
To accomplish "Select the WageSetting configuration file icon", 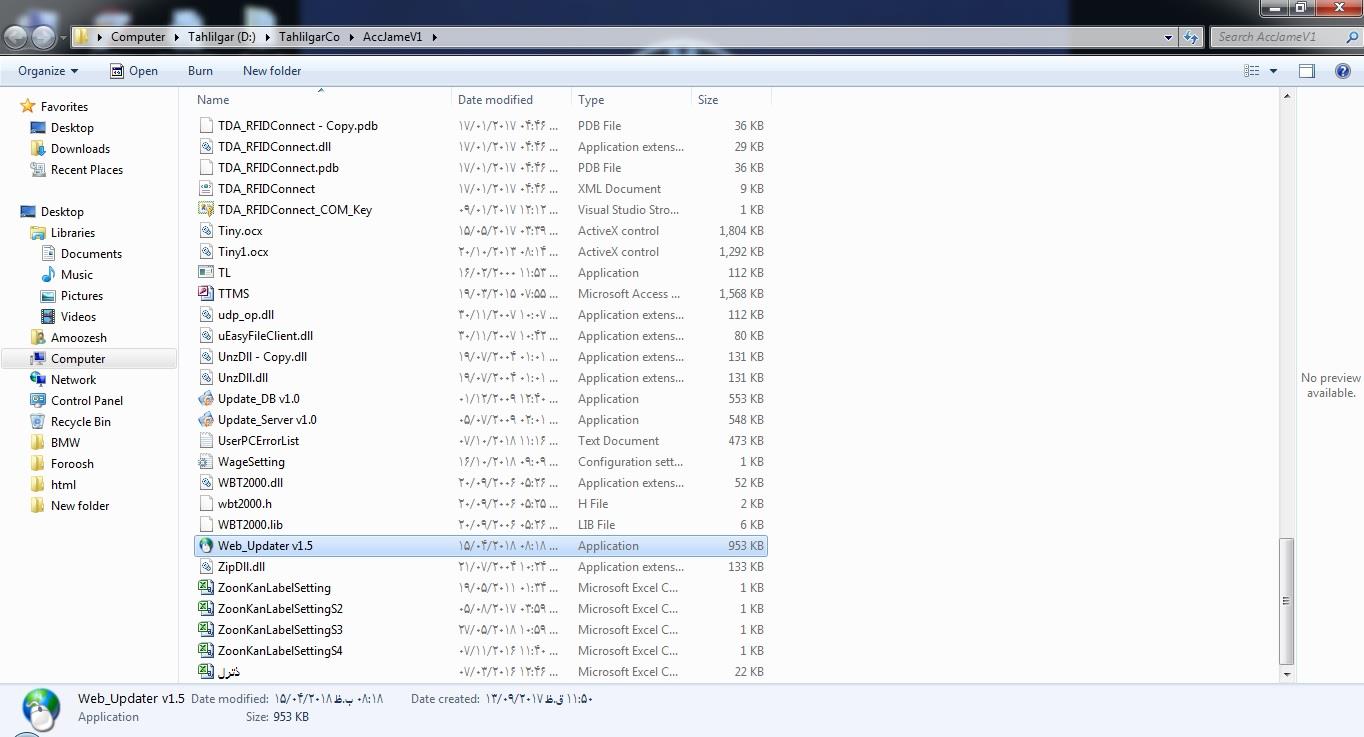I will (206, 462).
